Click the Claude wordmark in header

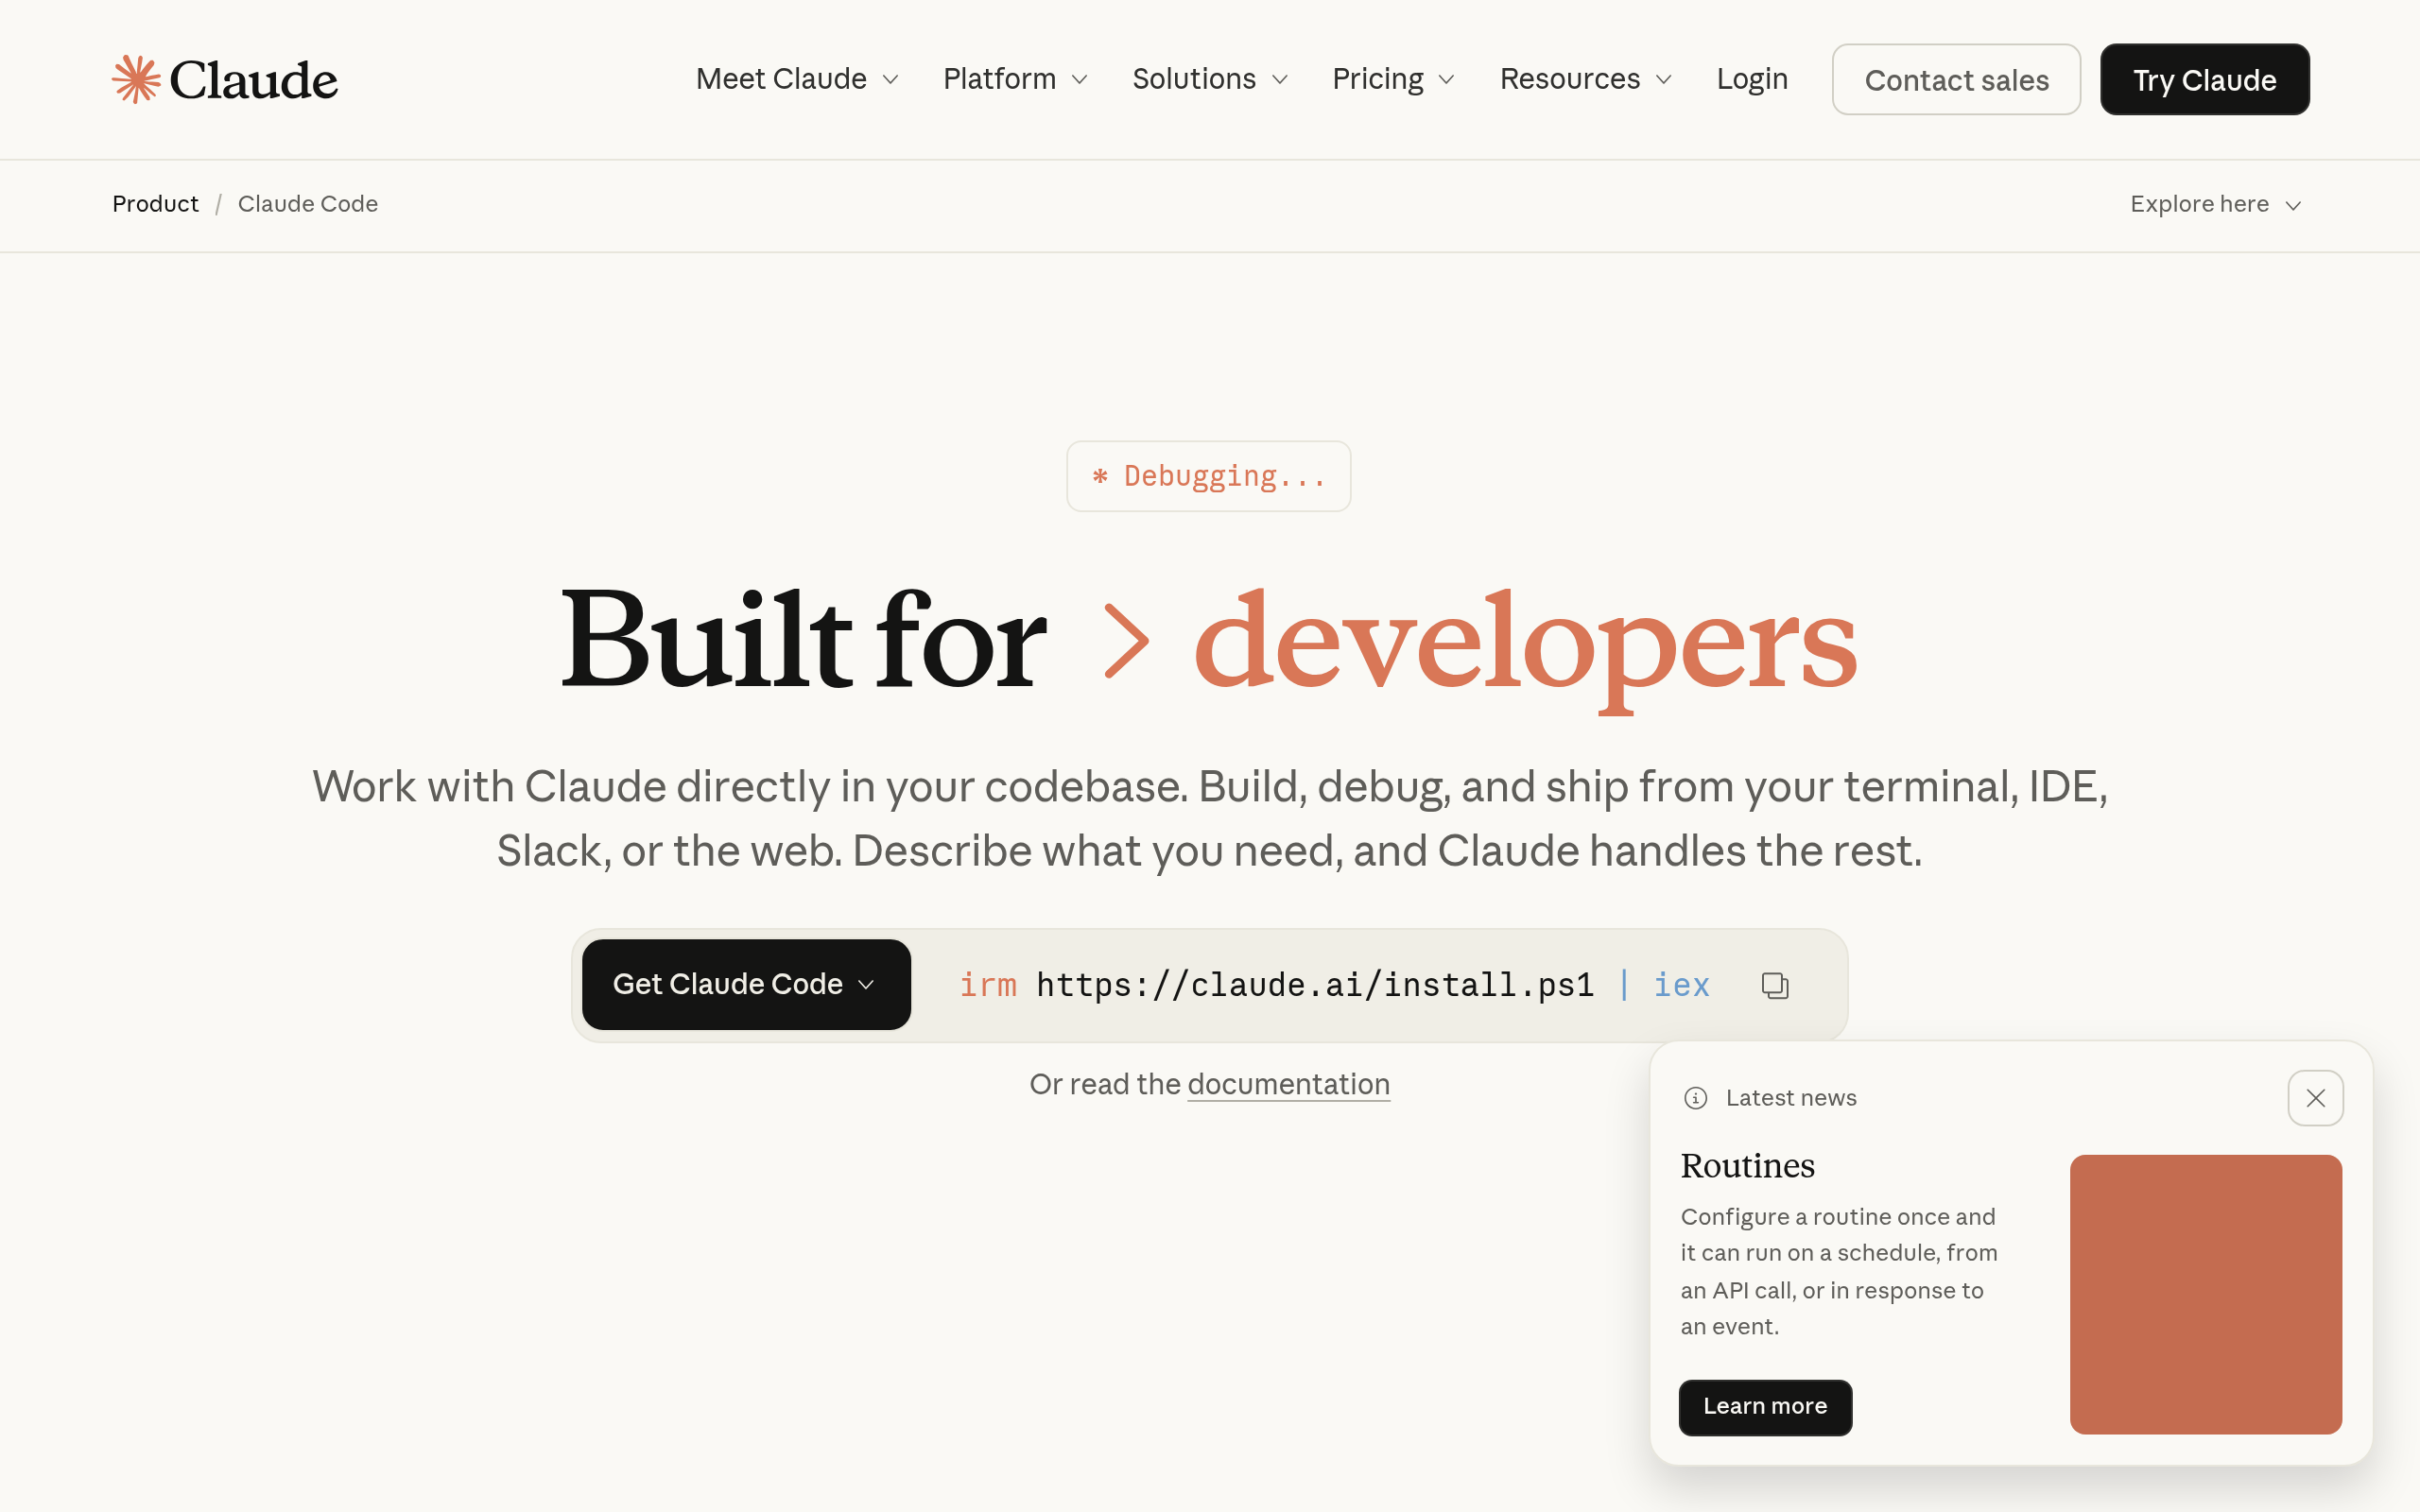pos(254,80)
